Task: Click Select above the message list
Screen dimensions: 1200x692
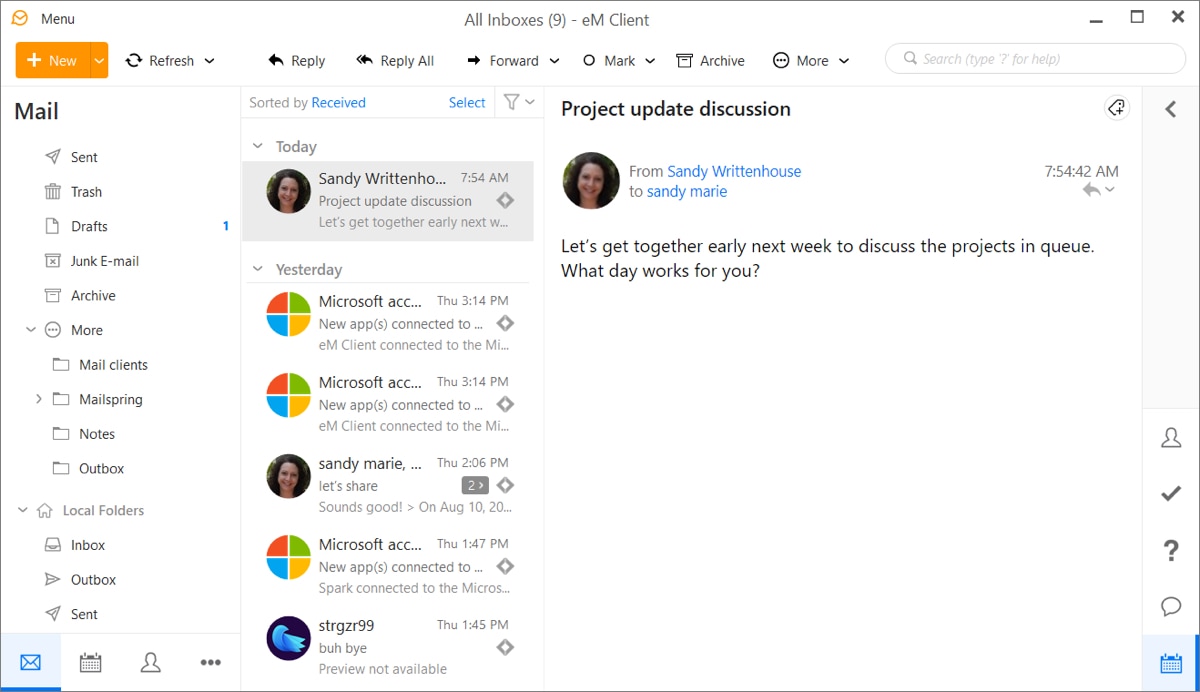Action: (x=466, y=102)
